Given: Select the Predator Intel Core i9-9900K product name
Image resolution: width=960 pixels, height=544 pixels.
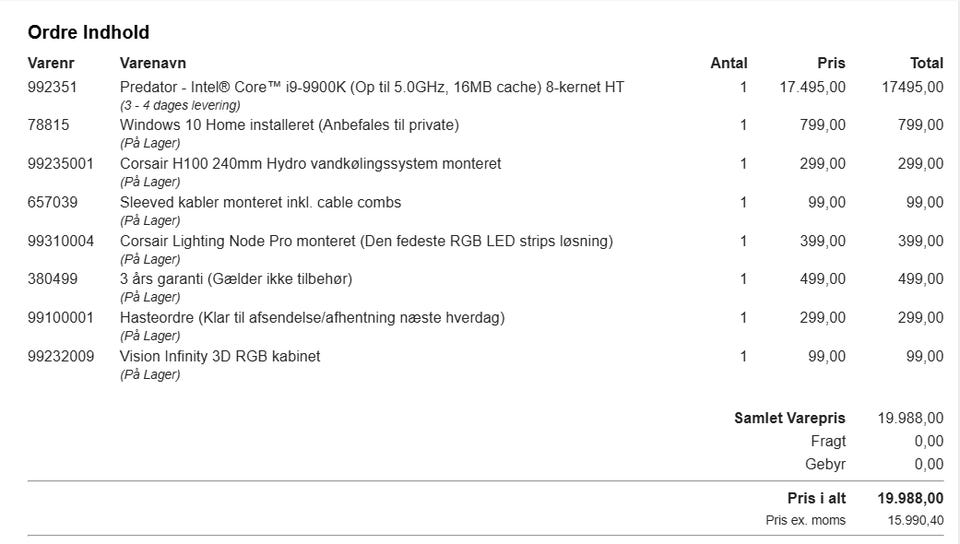Looking at the screenshot, I should click(371, 87).
